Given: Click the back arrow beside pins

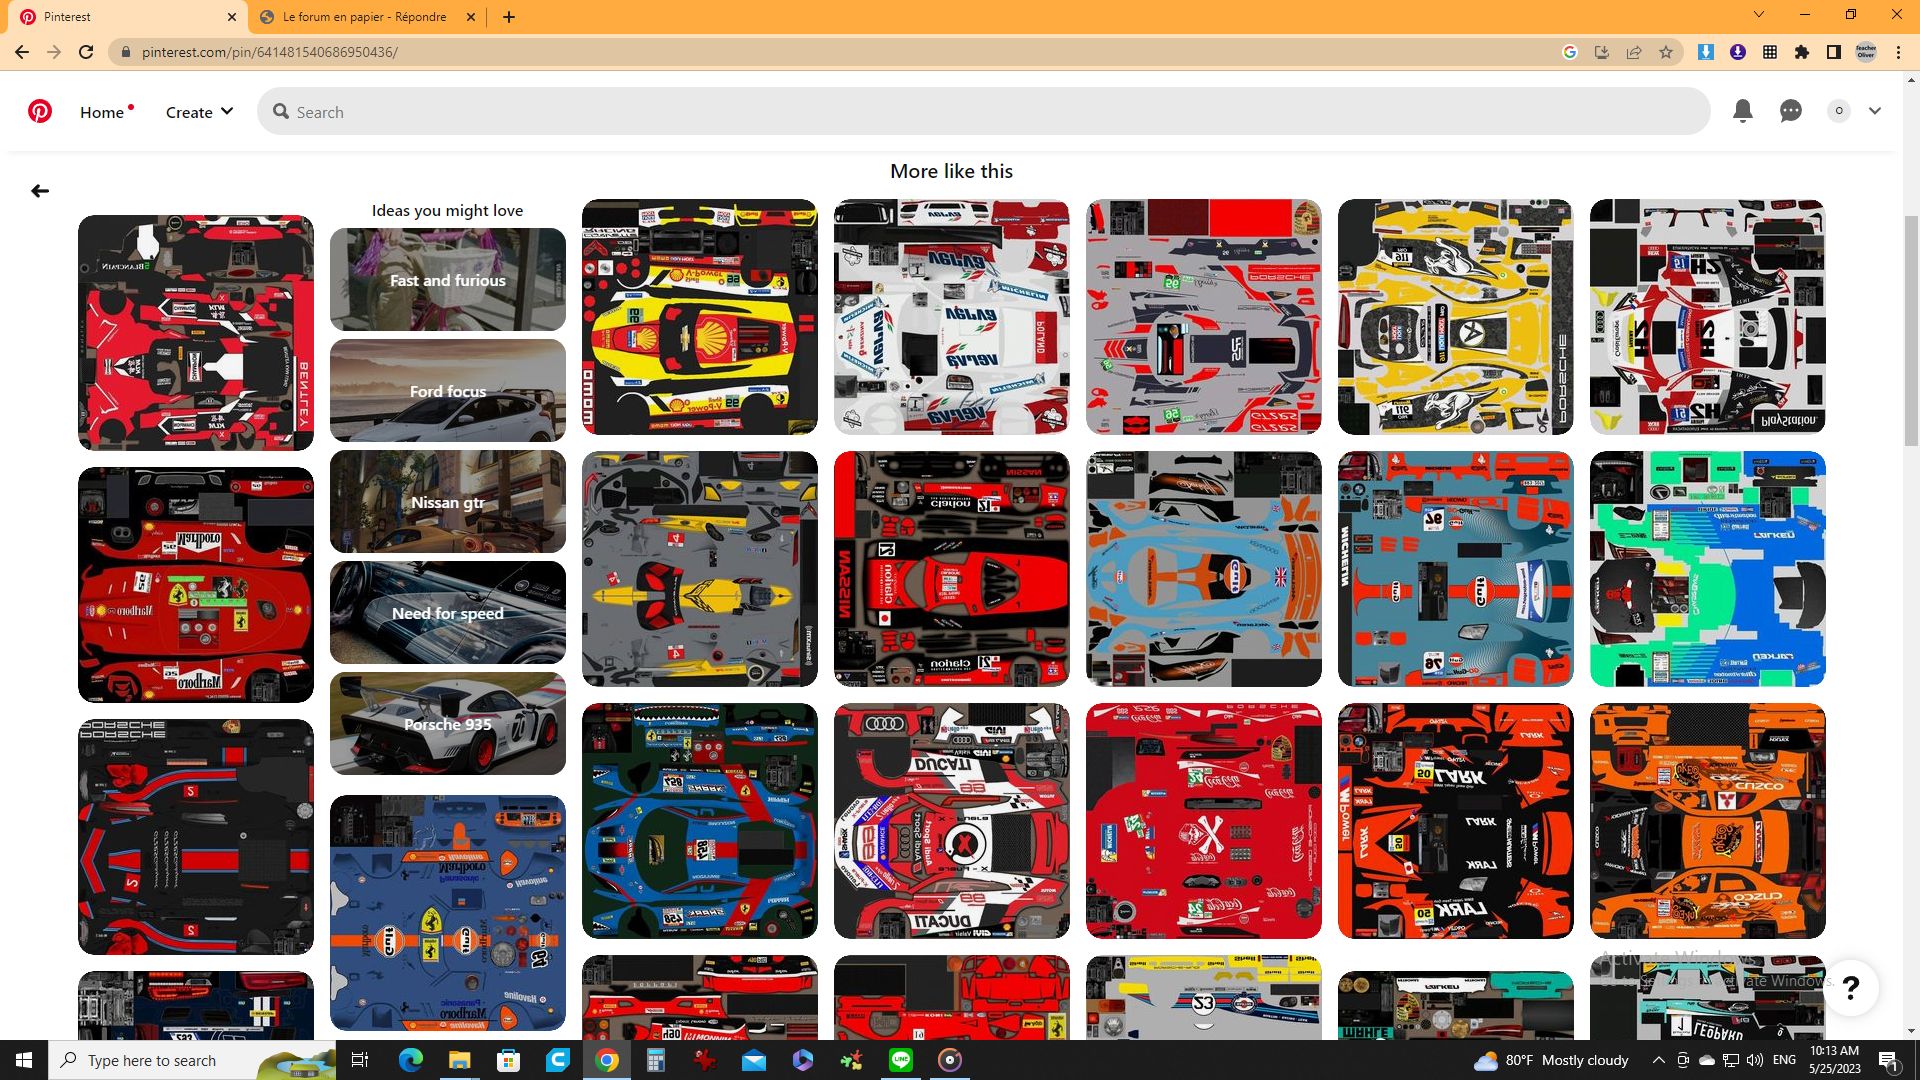Looking at the screenshot, I should [x=40, y=191].
